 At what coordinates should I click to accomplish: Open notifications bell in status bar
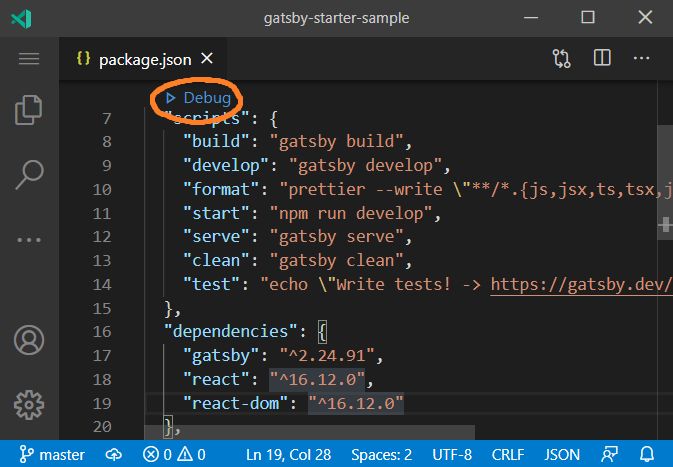point(647,454)
